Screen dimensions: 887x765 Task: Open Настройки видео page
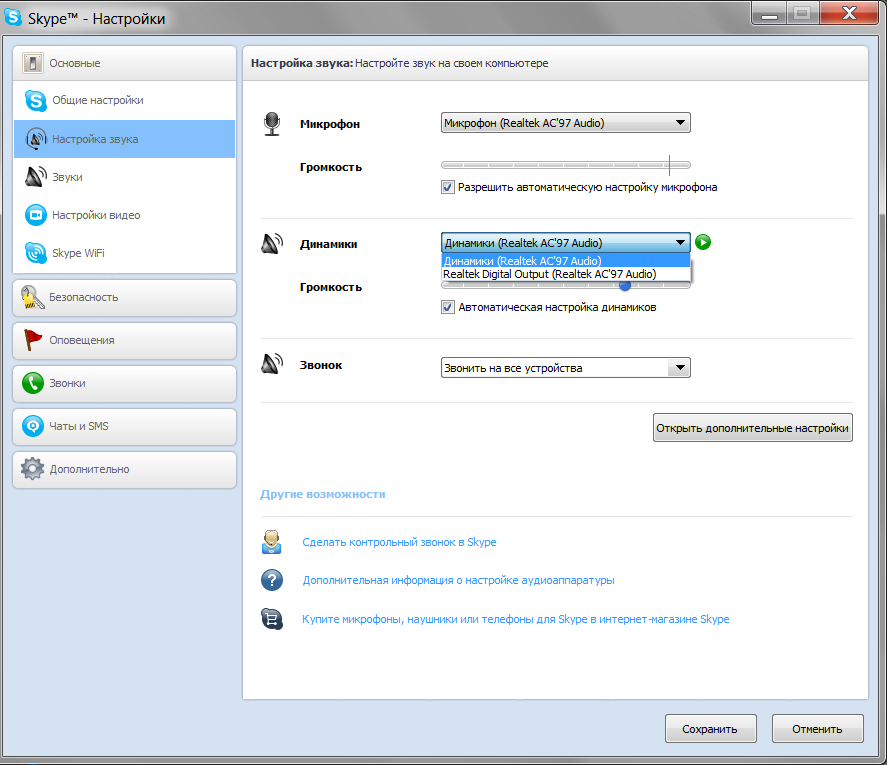tap(124, 215)
